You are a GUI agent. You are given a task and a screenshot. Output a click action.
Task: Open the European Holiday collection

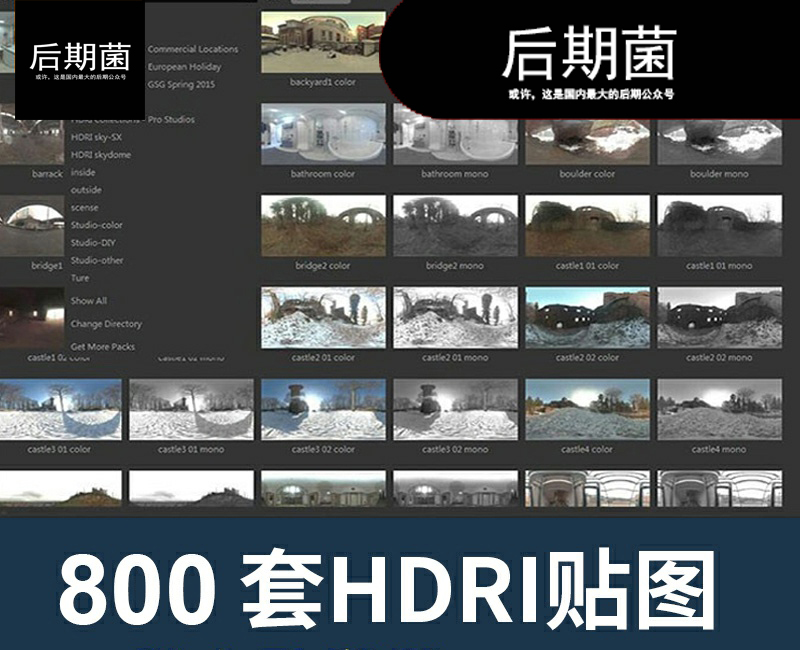tap(184, 67)
